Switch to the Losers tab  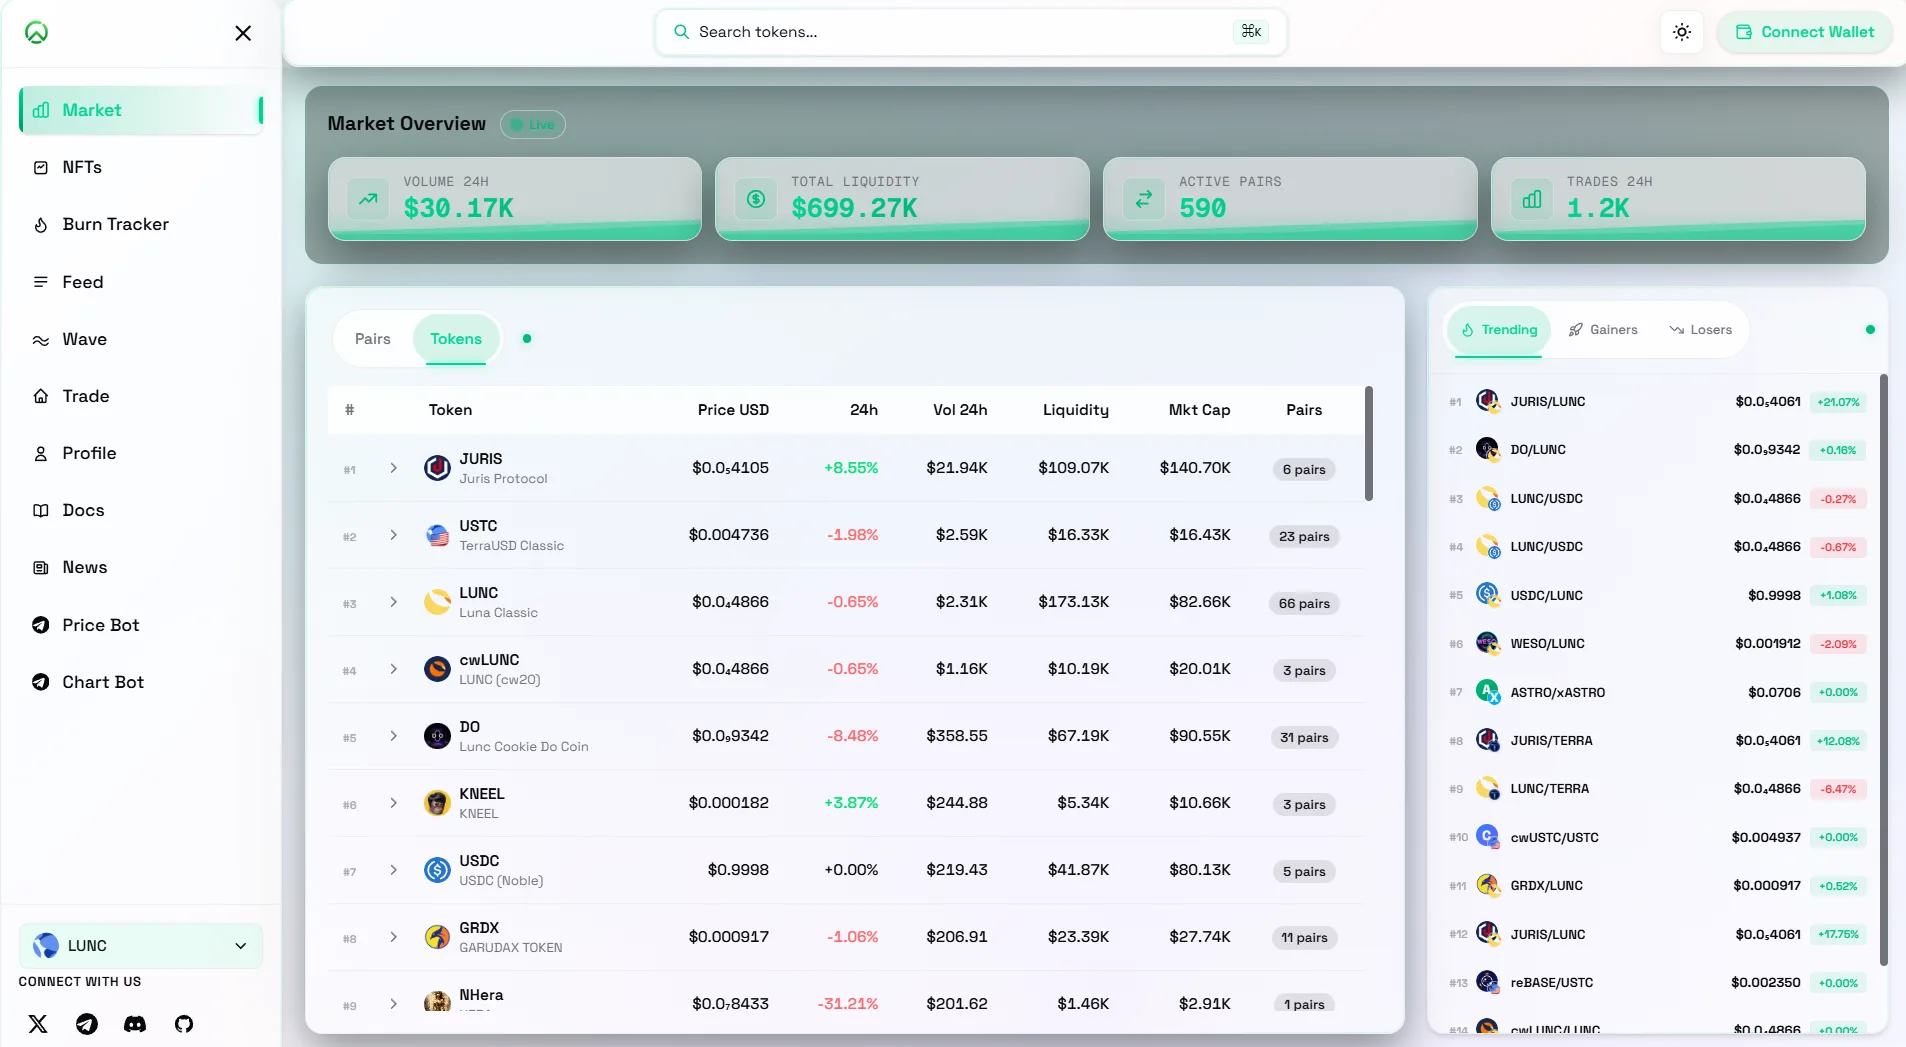coord(1701,330)
